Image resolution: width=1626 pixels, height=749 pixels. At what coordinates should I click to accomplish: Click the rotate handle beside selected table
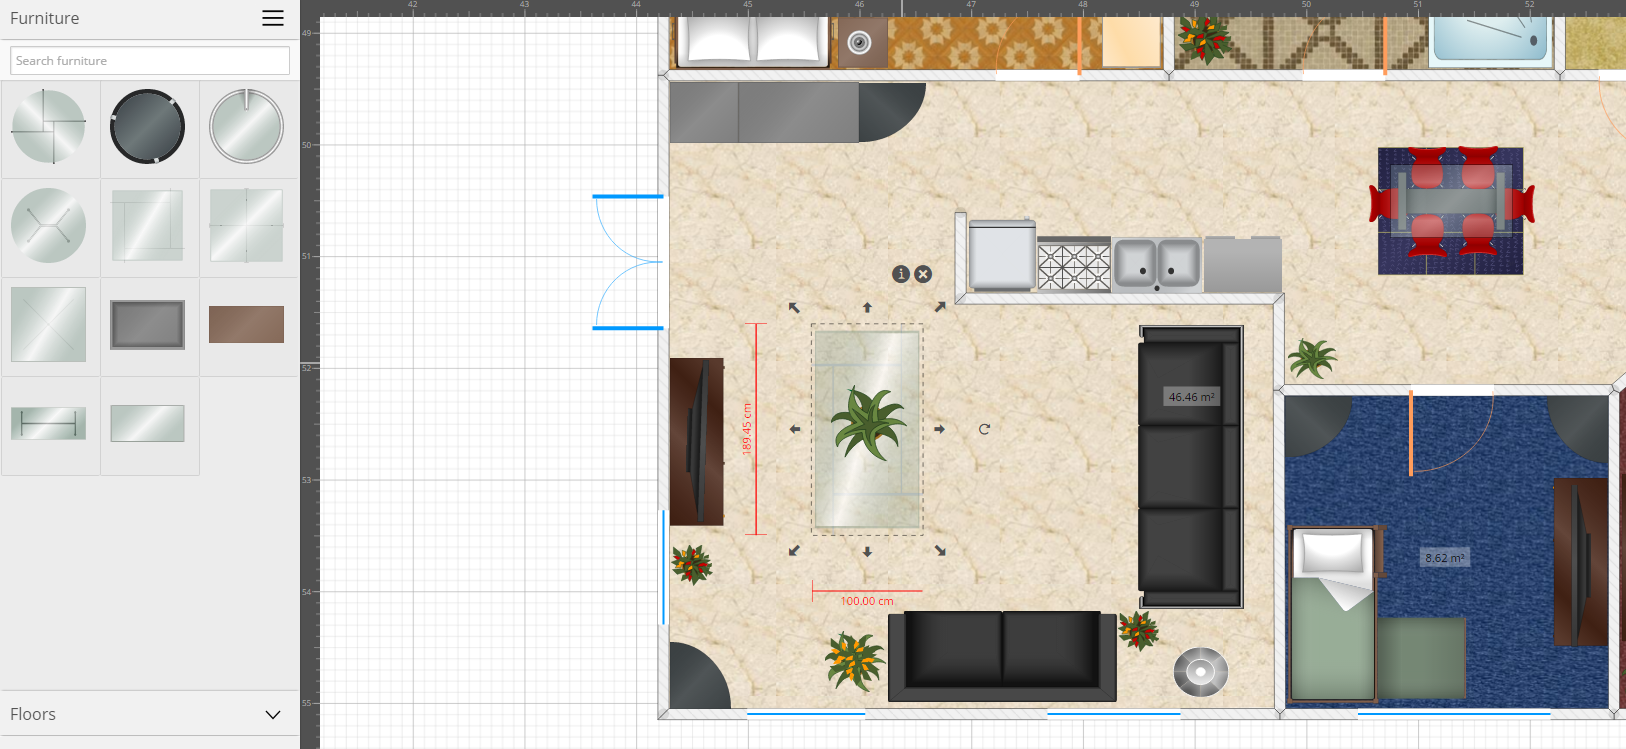(x=984, y=429)
